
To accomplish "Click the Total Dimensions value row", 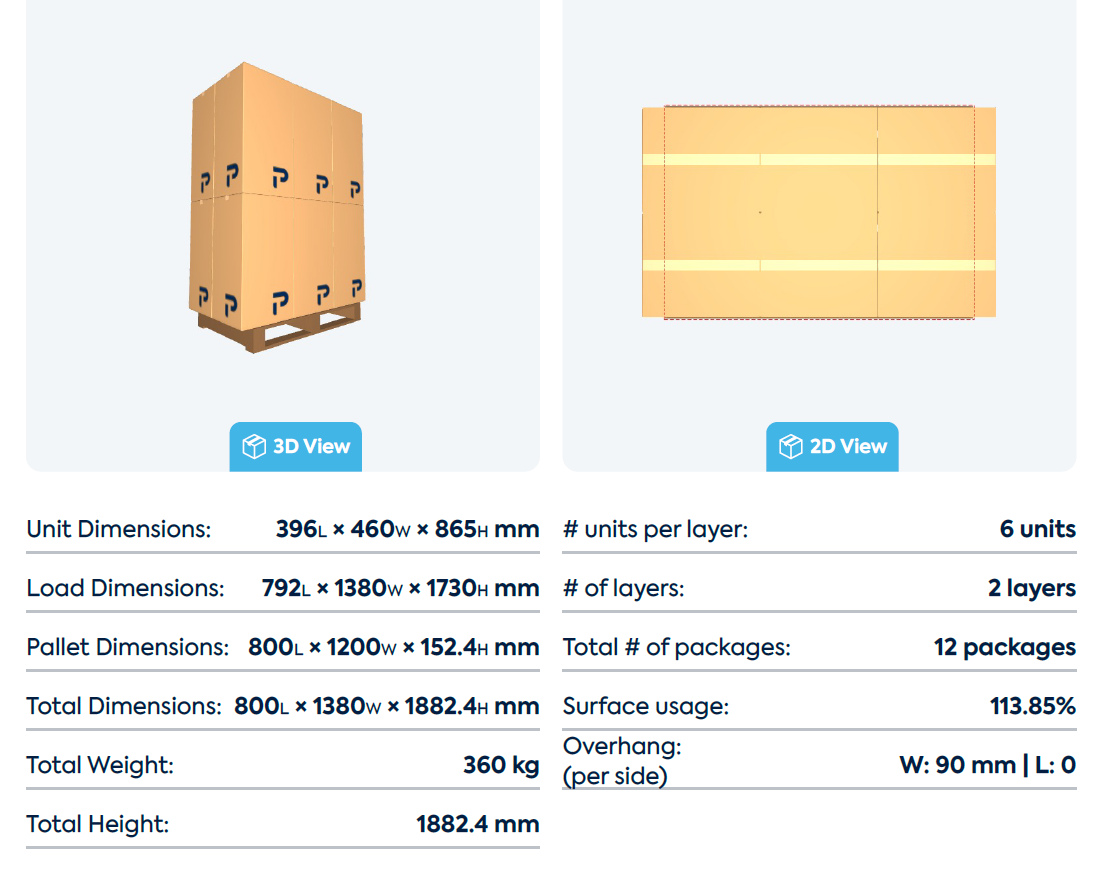I will [282, 706].
